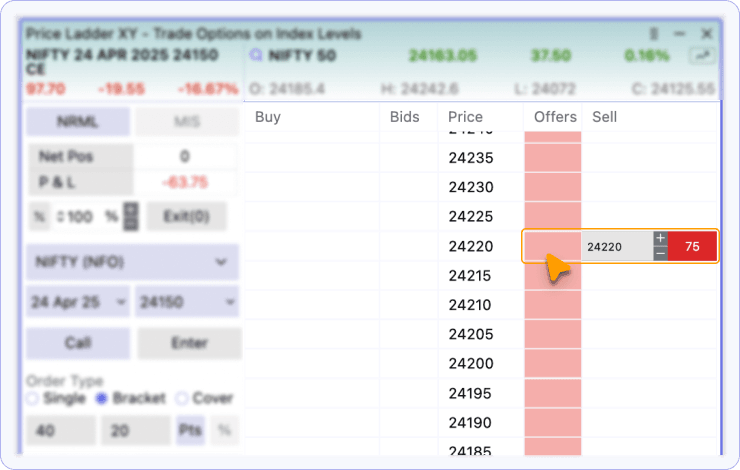
Task: Select the Single order type
Action: 33,398
